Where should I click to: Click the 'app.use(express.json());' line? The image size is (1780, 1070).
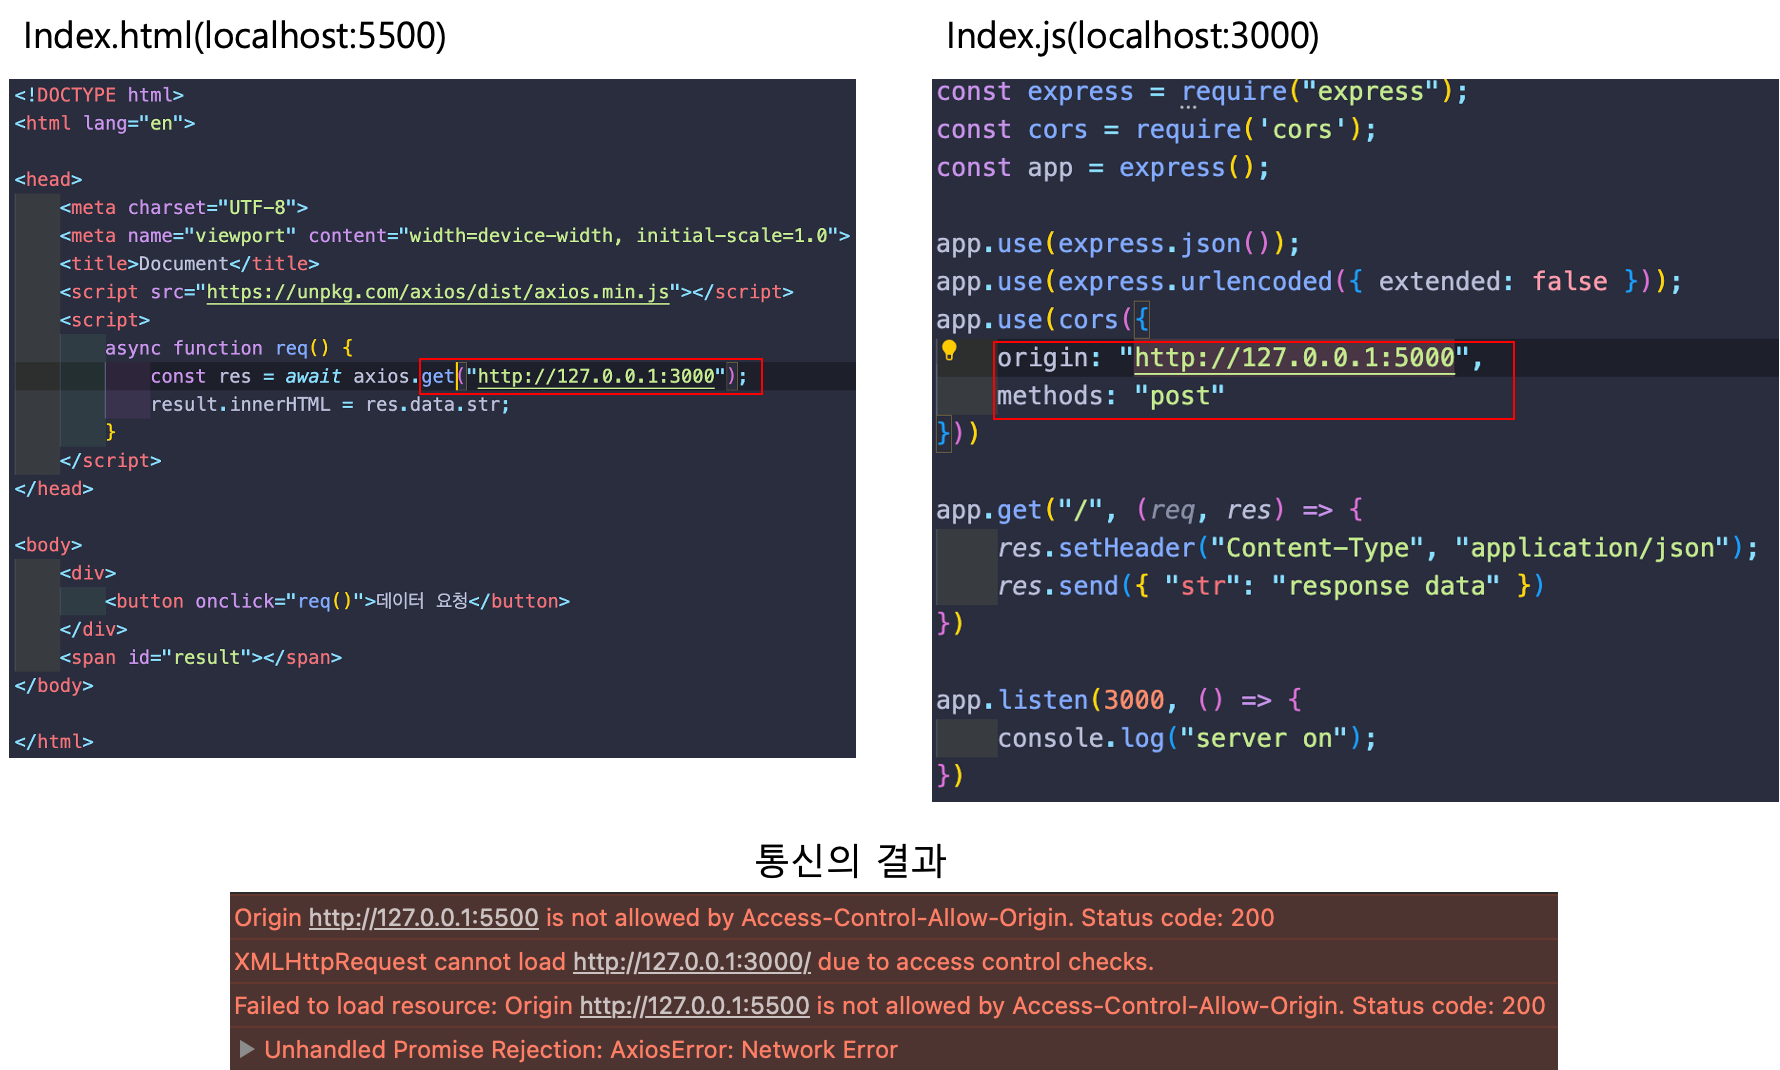[1118, 244]
